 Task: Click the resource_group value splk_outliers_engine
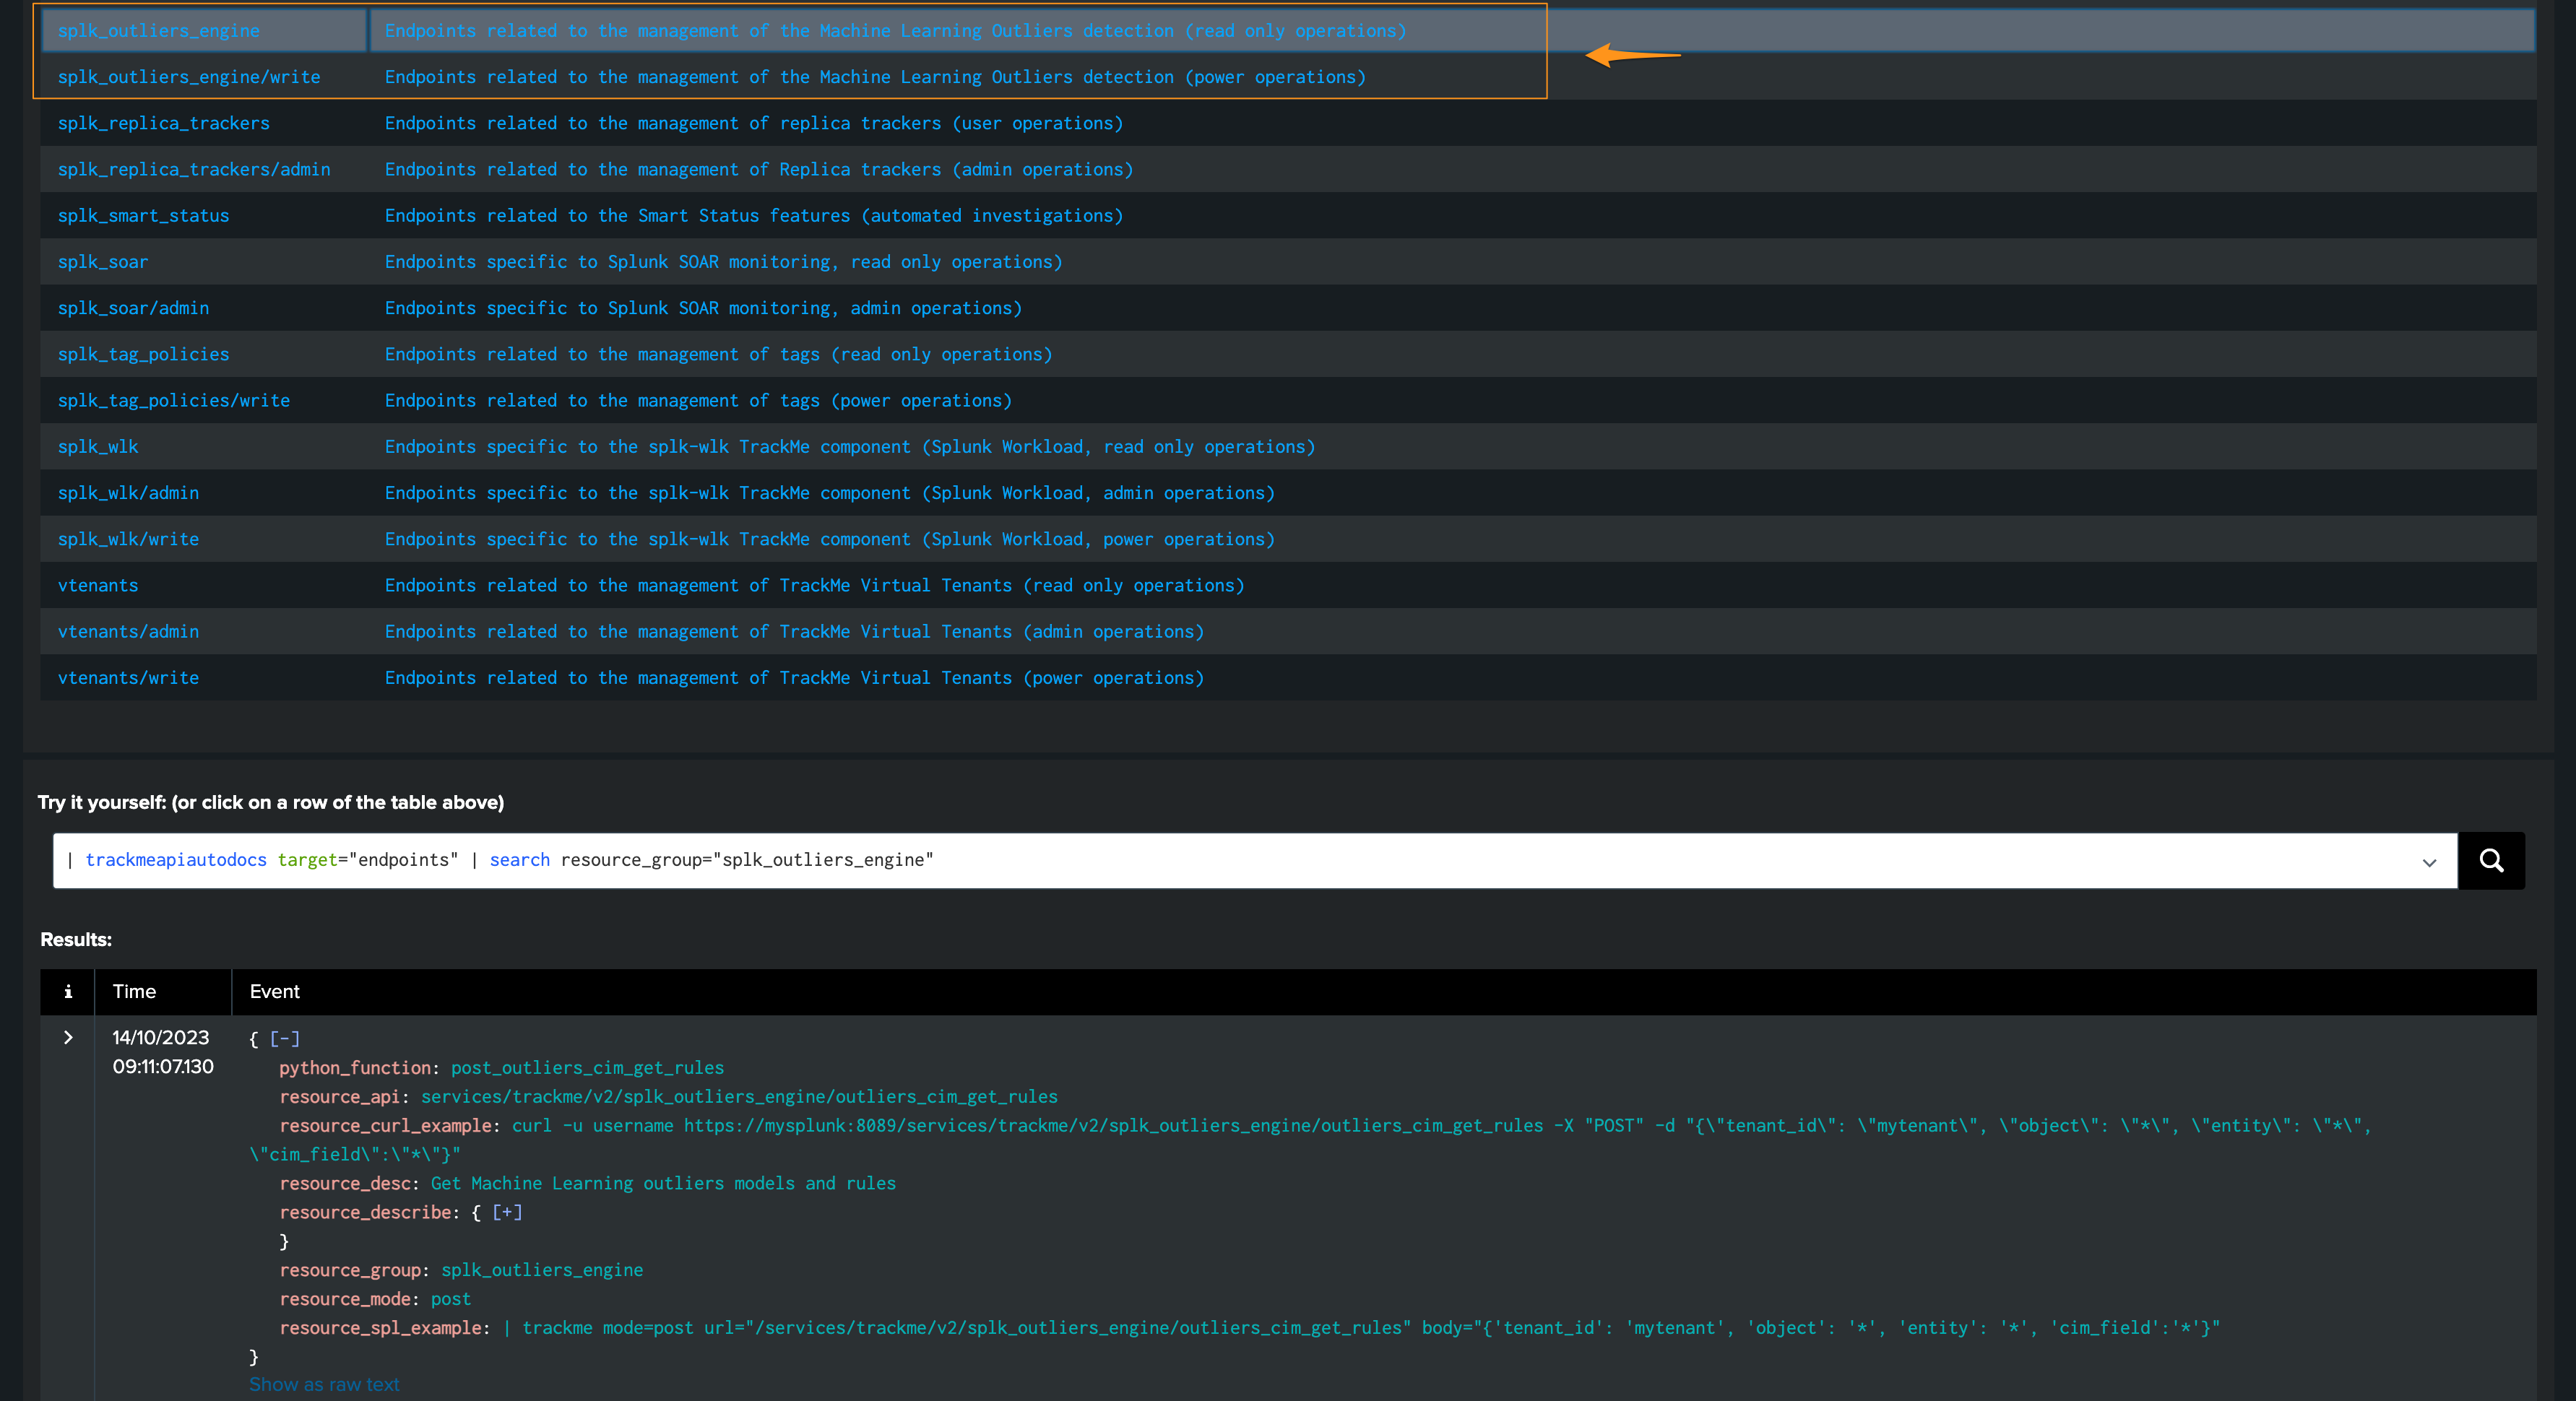[542, 1270]
